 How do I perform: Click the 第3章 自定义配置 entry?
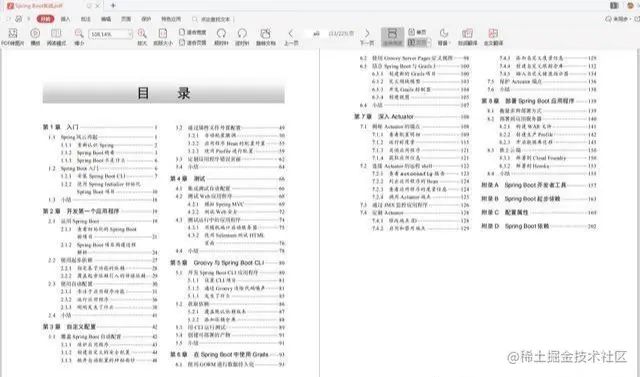pyautogui.click(x=100, y=327)
